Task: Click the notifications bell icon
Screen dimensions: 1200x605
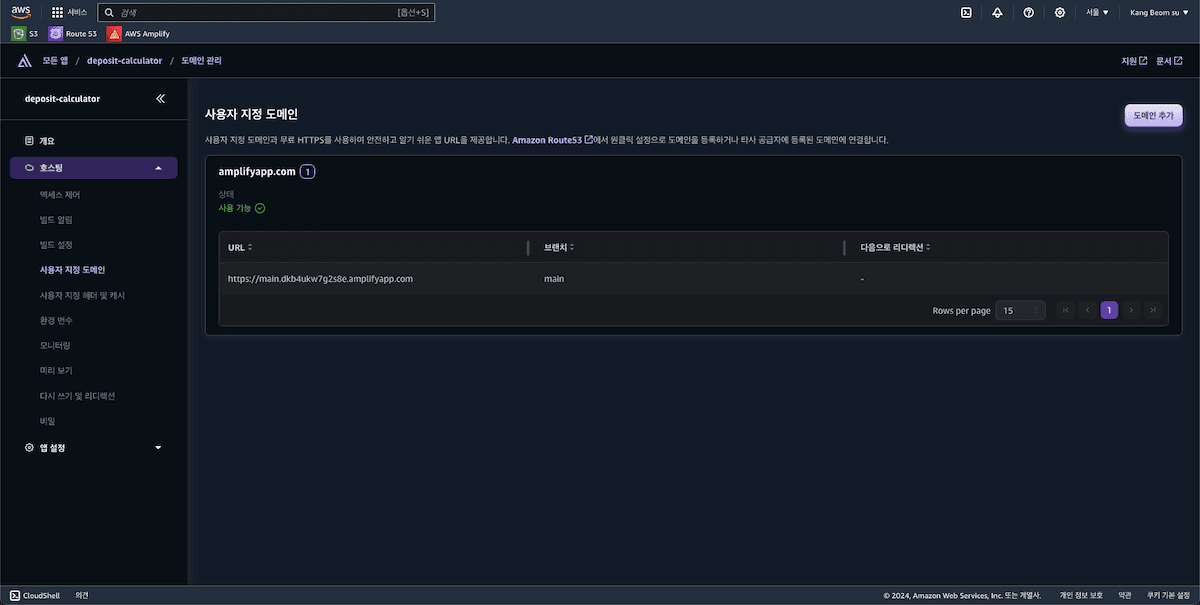Action: (997, 12)
